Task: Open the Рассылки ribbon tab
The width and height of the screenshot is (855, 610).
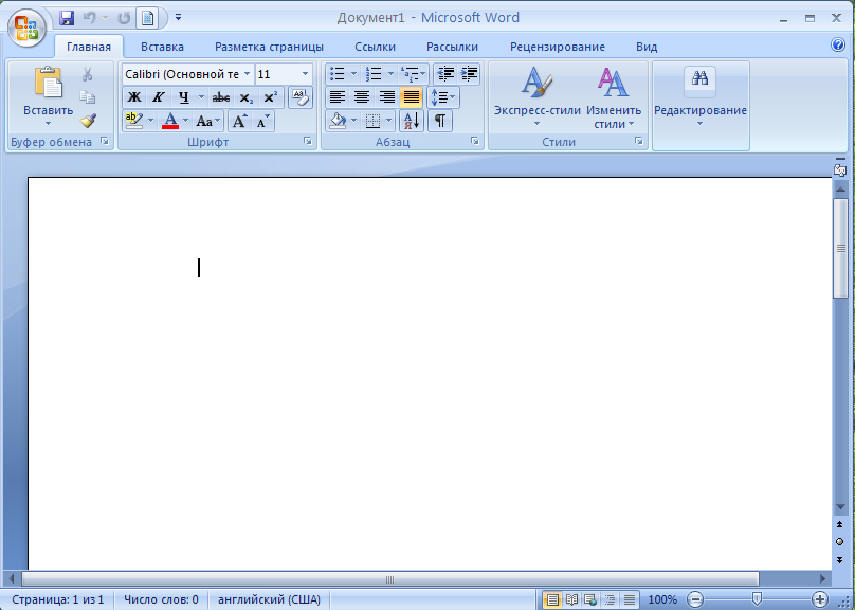Action: pos(452,47)
